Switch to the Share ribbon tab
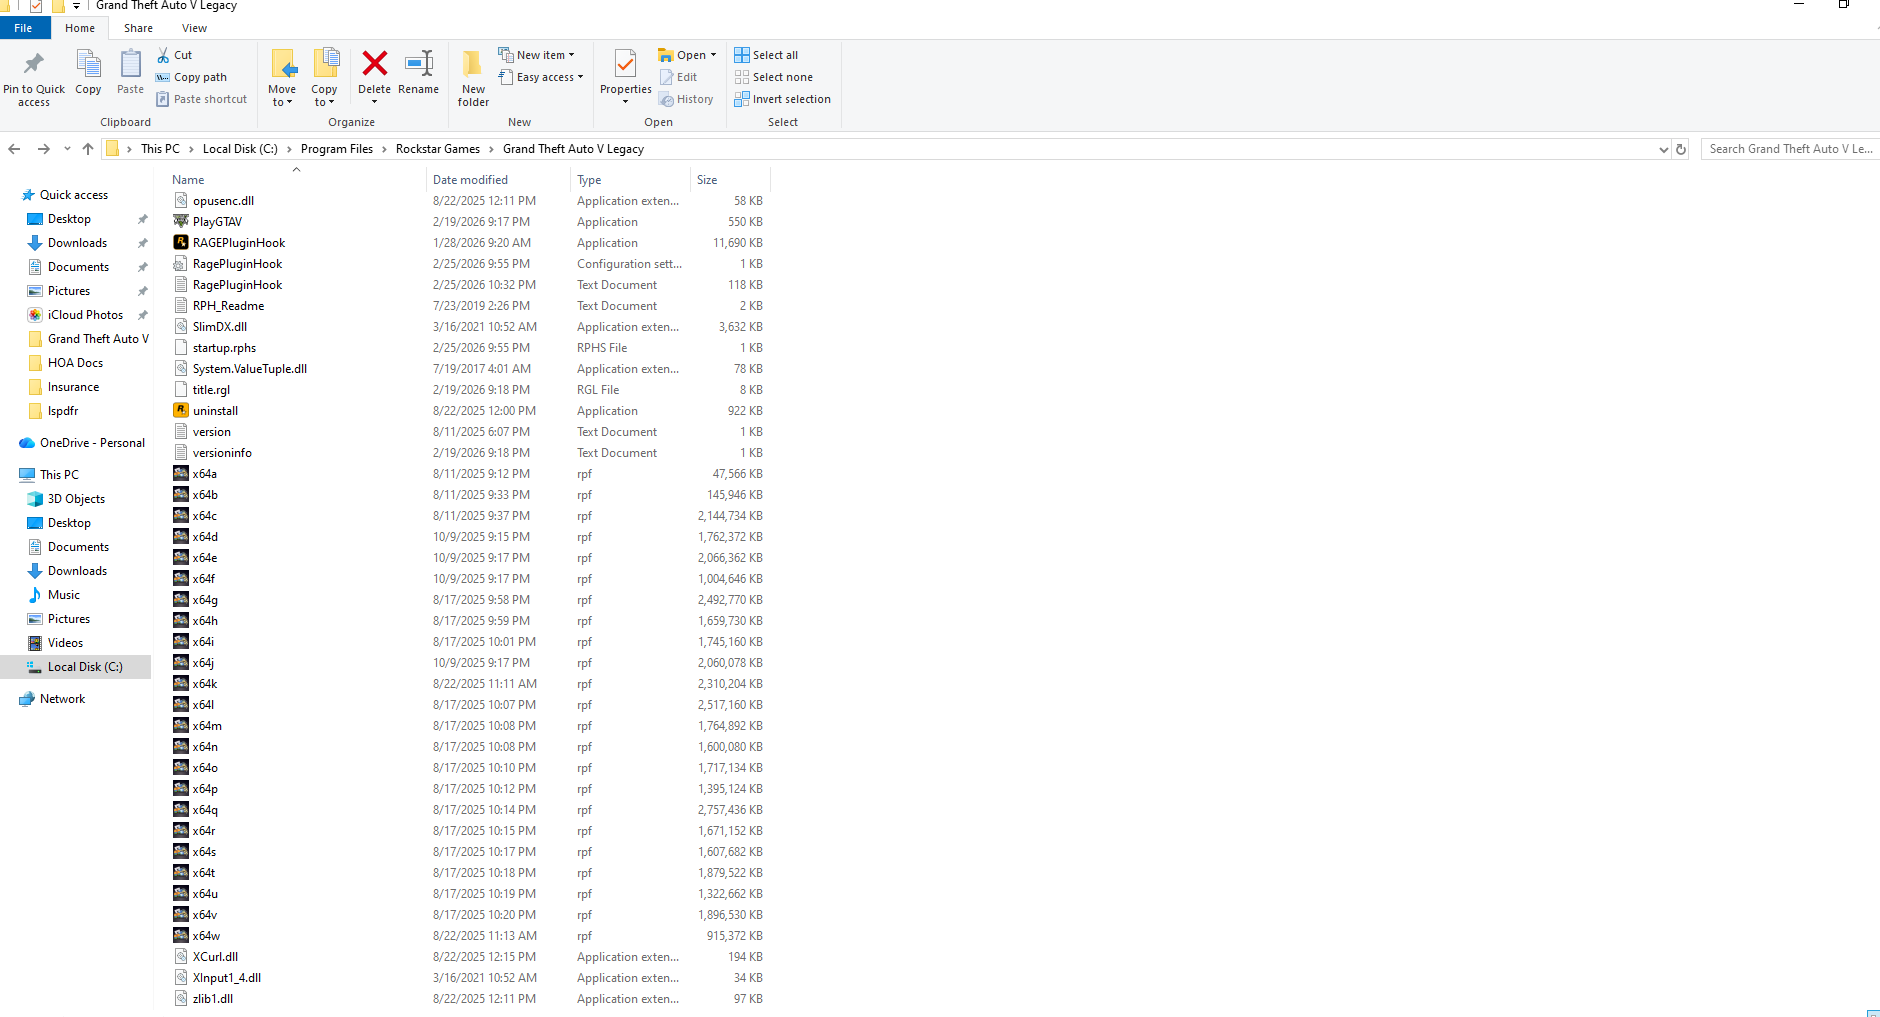 [138, 28]
